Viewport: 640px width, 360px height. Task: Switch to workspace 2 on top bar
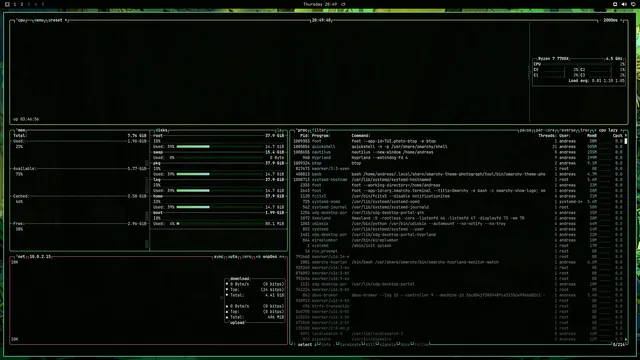click(22, 4)
